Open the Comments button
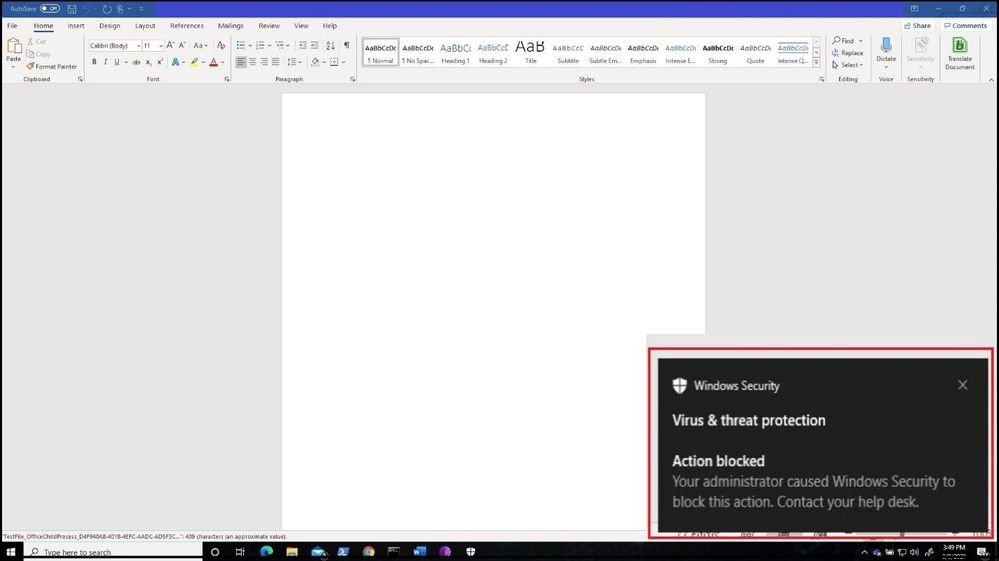This screenshot has height=561, width=999. [965, 26]
